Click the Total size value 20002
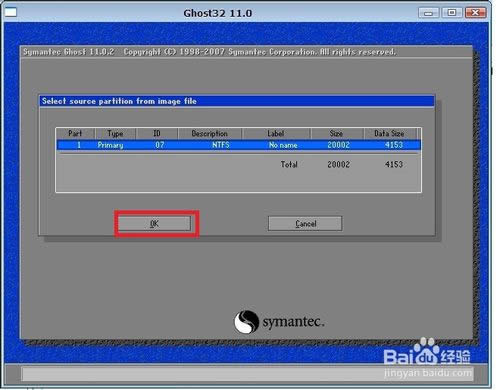The height and width of the screenshot is (390, 500). [x=339, y=164]
